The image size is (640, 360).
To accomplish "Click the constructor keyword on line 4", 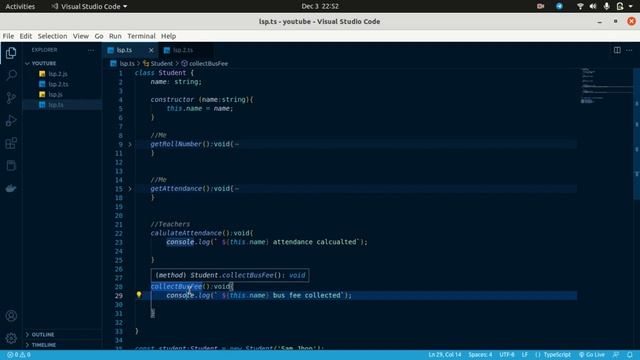I will [x=172, y=99].
